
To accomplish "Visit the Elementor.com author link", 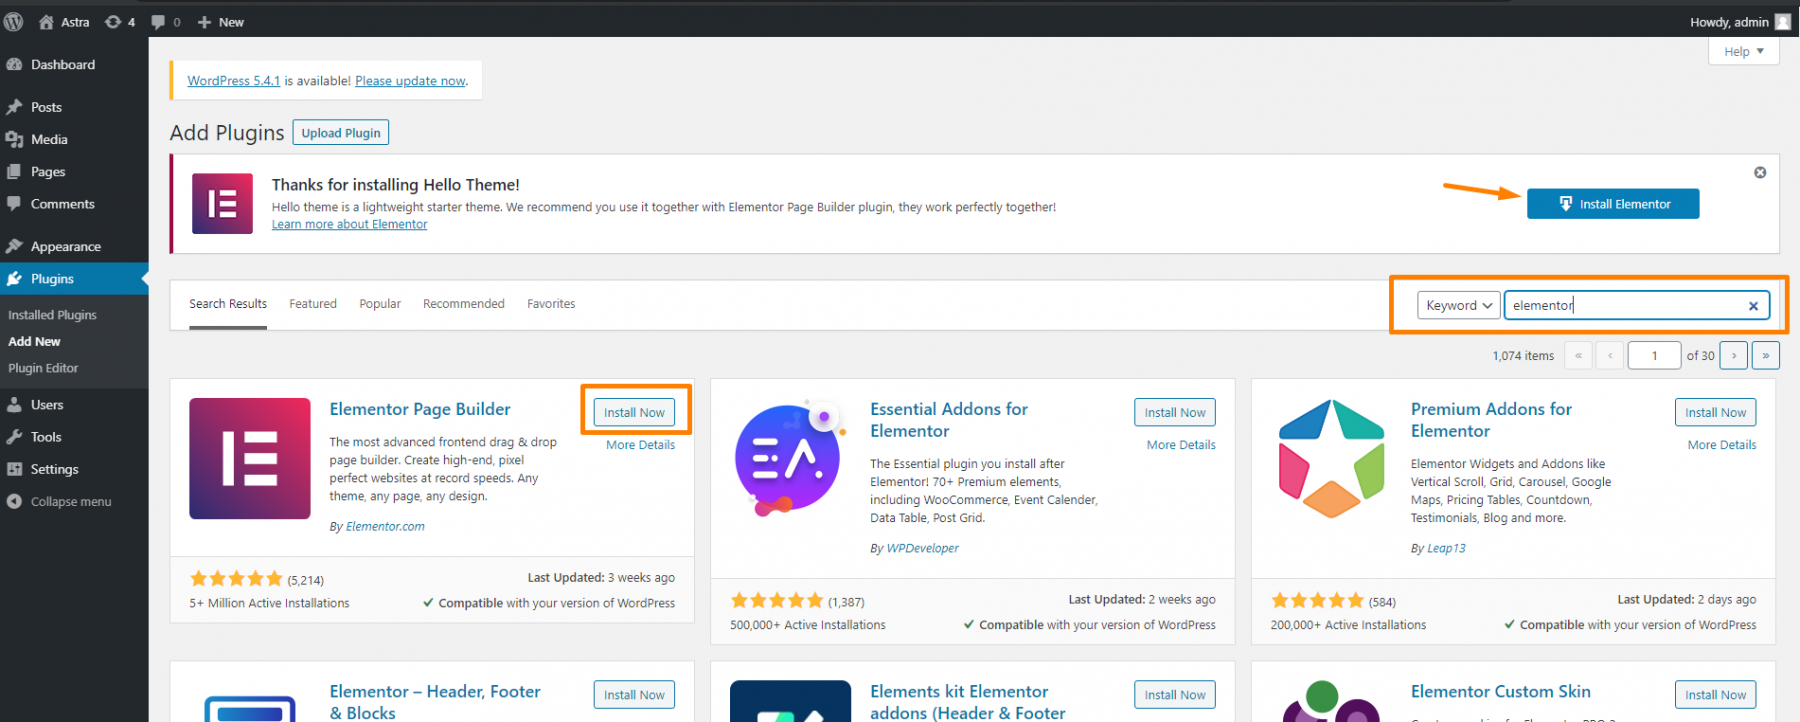I will point(385,526).
